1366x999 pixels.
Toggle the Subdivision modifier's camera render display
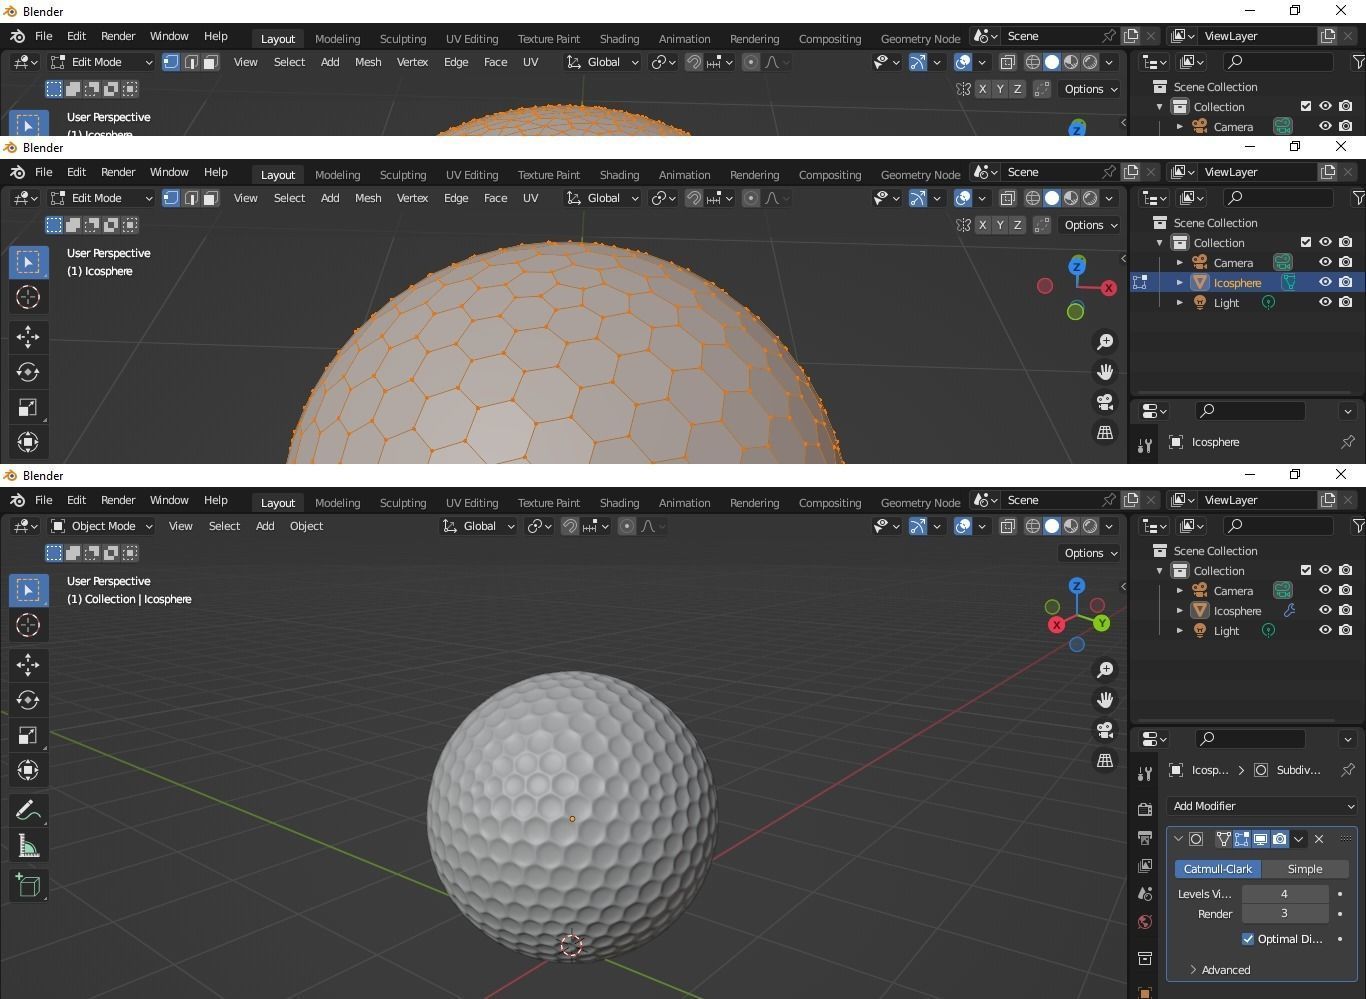(1279, 839)
